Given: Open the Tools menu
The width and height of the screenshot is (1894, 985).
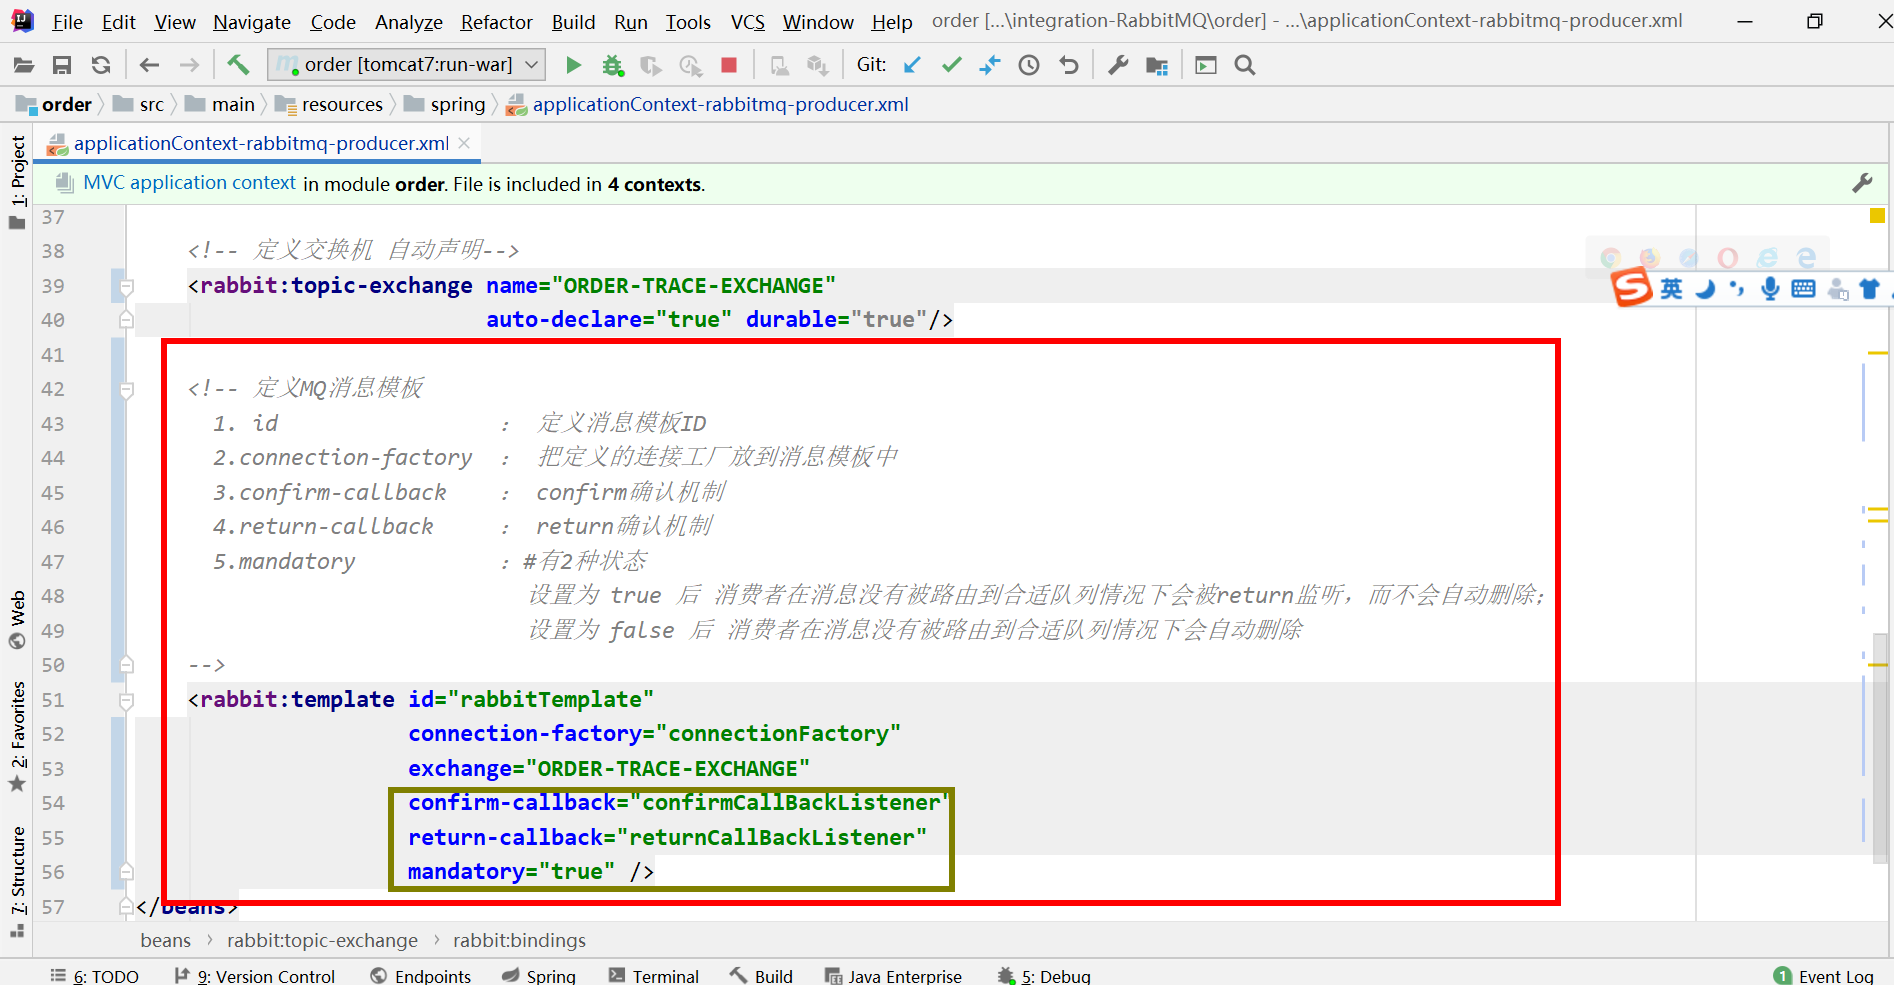Looking at the screenshot, I should point(688,21).
